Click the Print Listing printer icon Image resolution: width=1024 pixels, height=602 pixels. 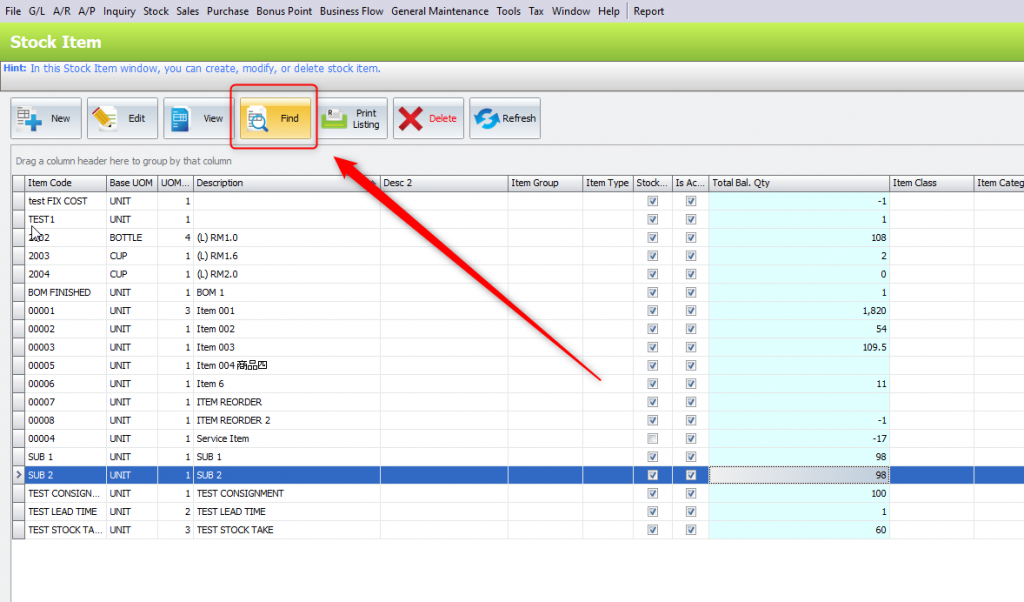click(x=334, y=119)
